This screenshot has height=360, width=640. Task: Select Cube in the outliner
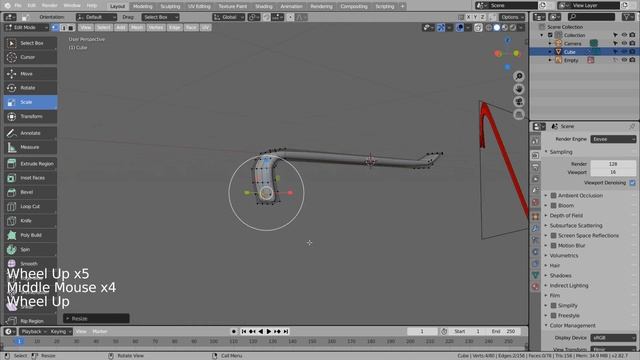point(570,52)
